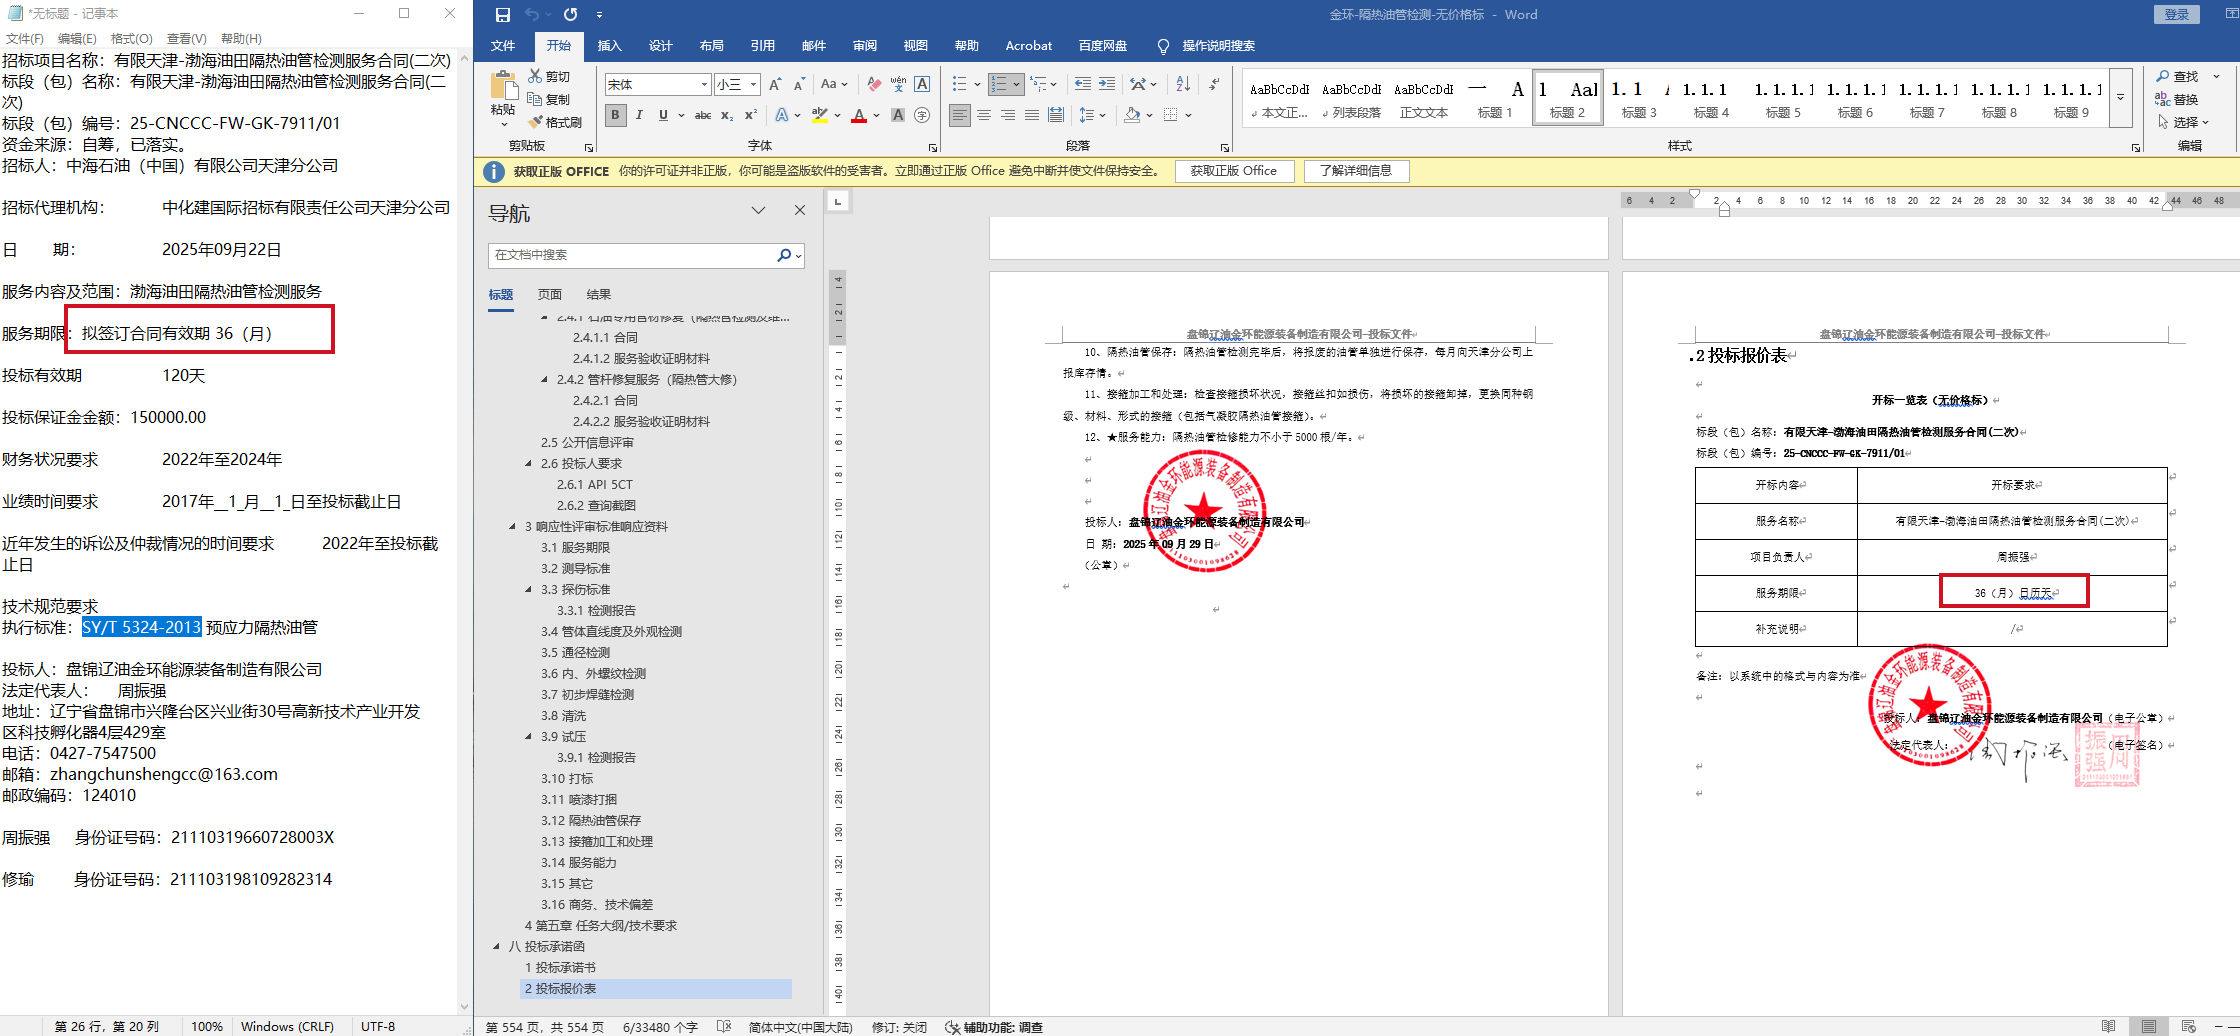
Task: Click the subscript icon
Action: [x=727, y=115]
